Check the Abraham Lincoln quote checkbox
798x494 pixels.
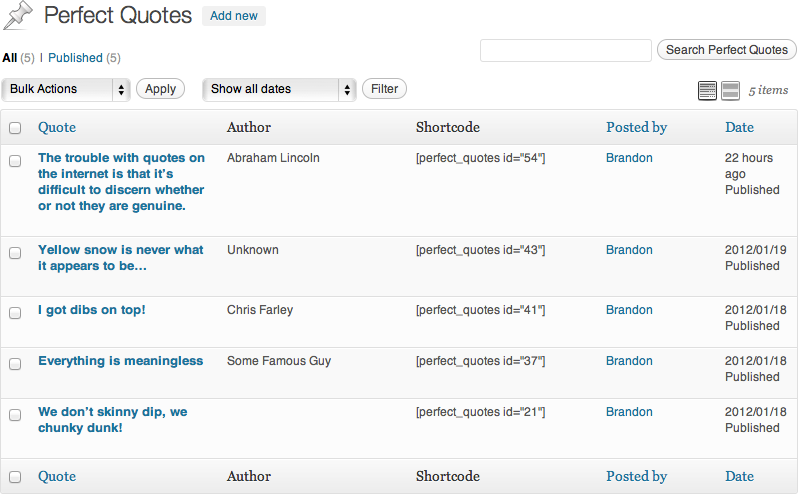[15, 161]
